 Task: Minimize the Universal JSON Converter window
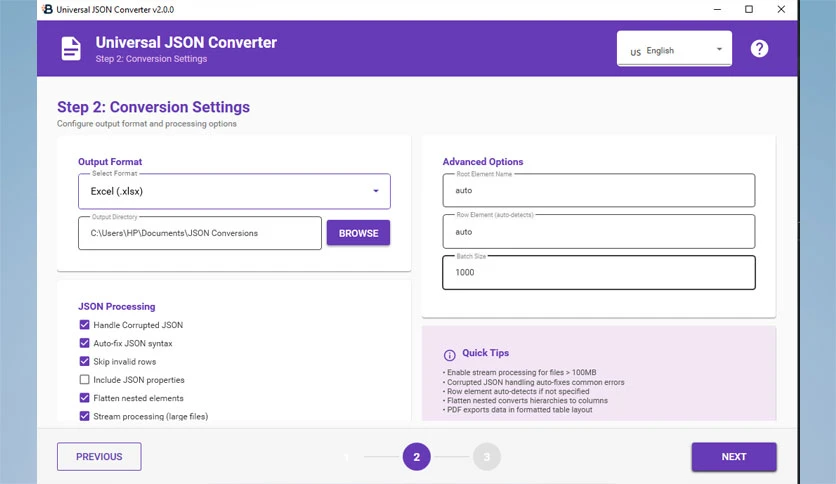(x=717, y=9)
